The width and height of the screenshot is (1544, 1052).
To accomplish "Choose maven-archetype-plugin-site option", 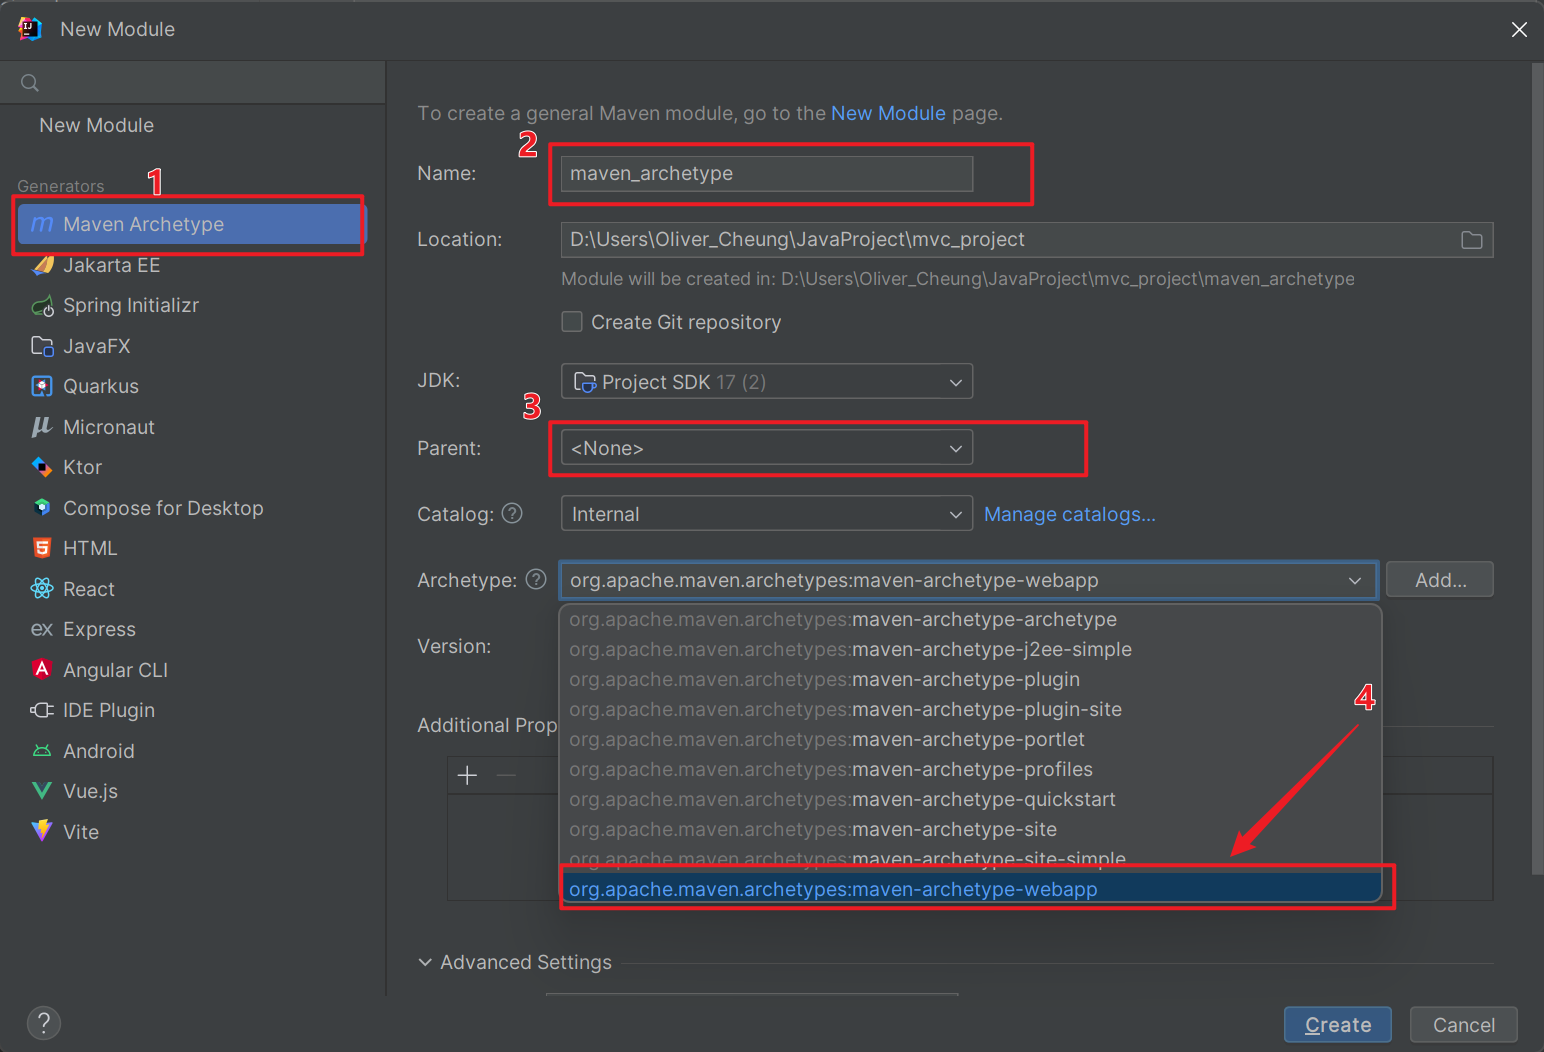I will 970,709.
